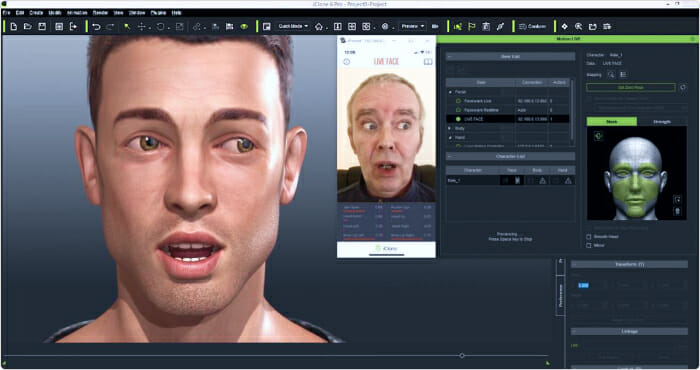This screenshot has height=370, width=700.
Task: Click the Mapping list icon
Action: (x=623, y=75)
